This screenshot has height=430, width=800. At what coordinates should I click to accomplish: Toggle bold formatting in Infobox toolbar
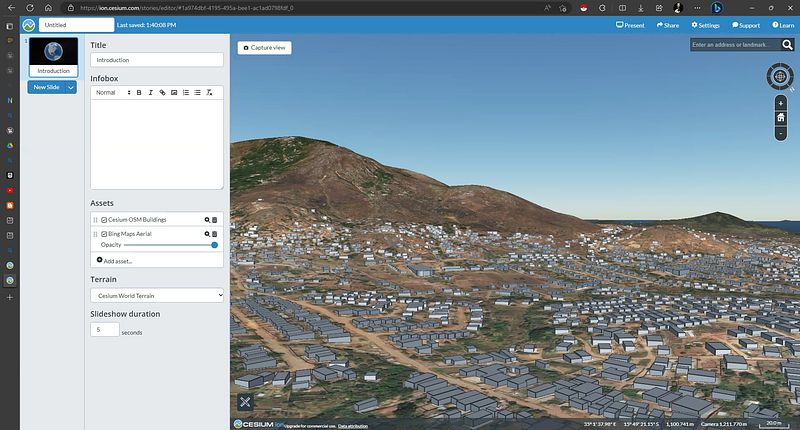click(x=139, y=92)
